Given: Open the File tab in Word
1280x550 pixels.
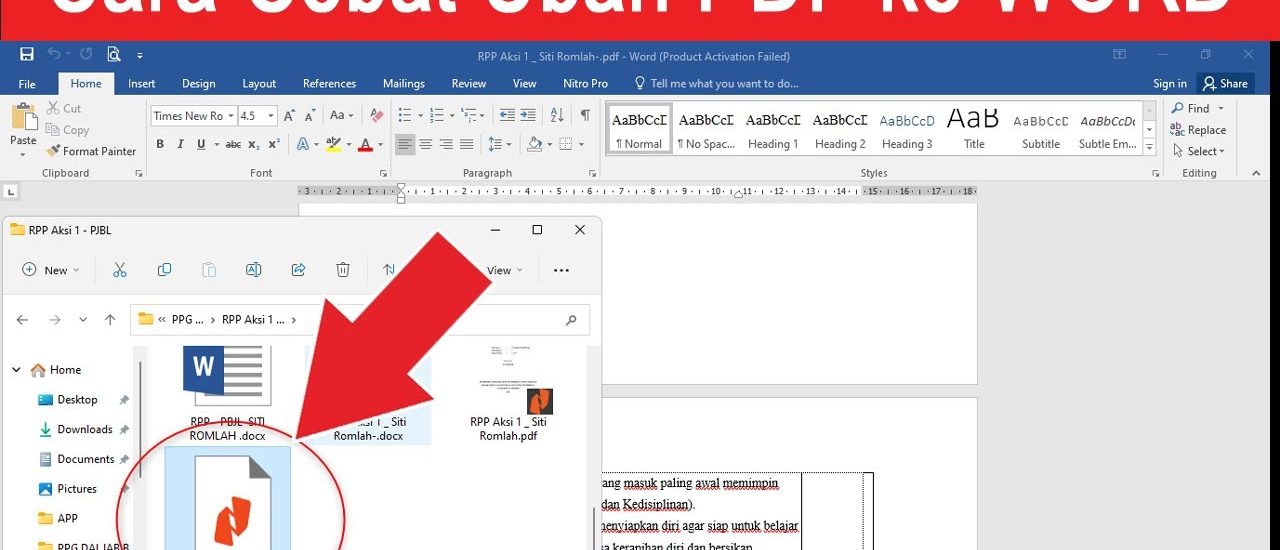Looking at the screenshot, I should [x=27, y=84].
